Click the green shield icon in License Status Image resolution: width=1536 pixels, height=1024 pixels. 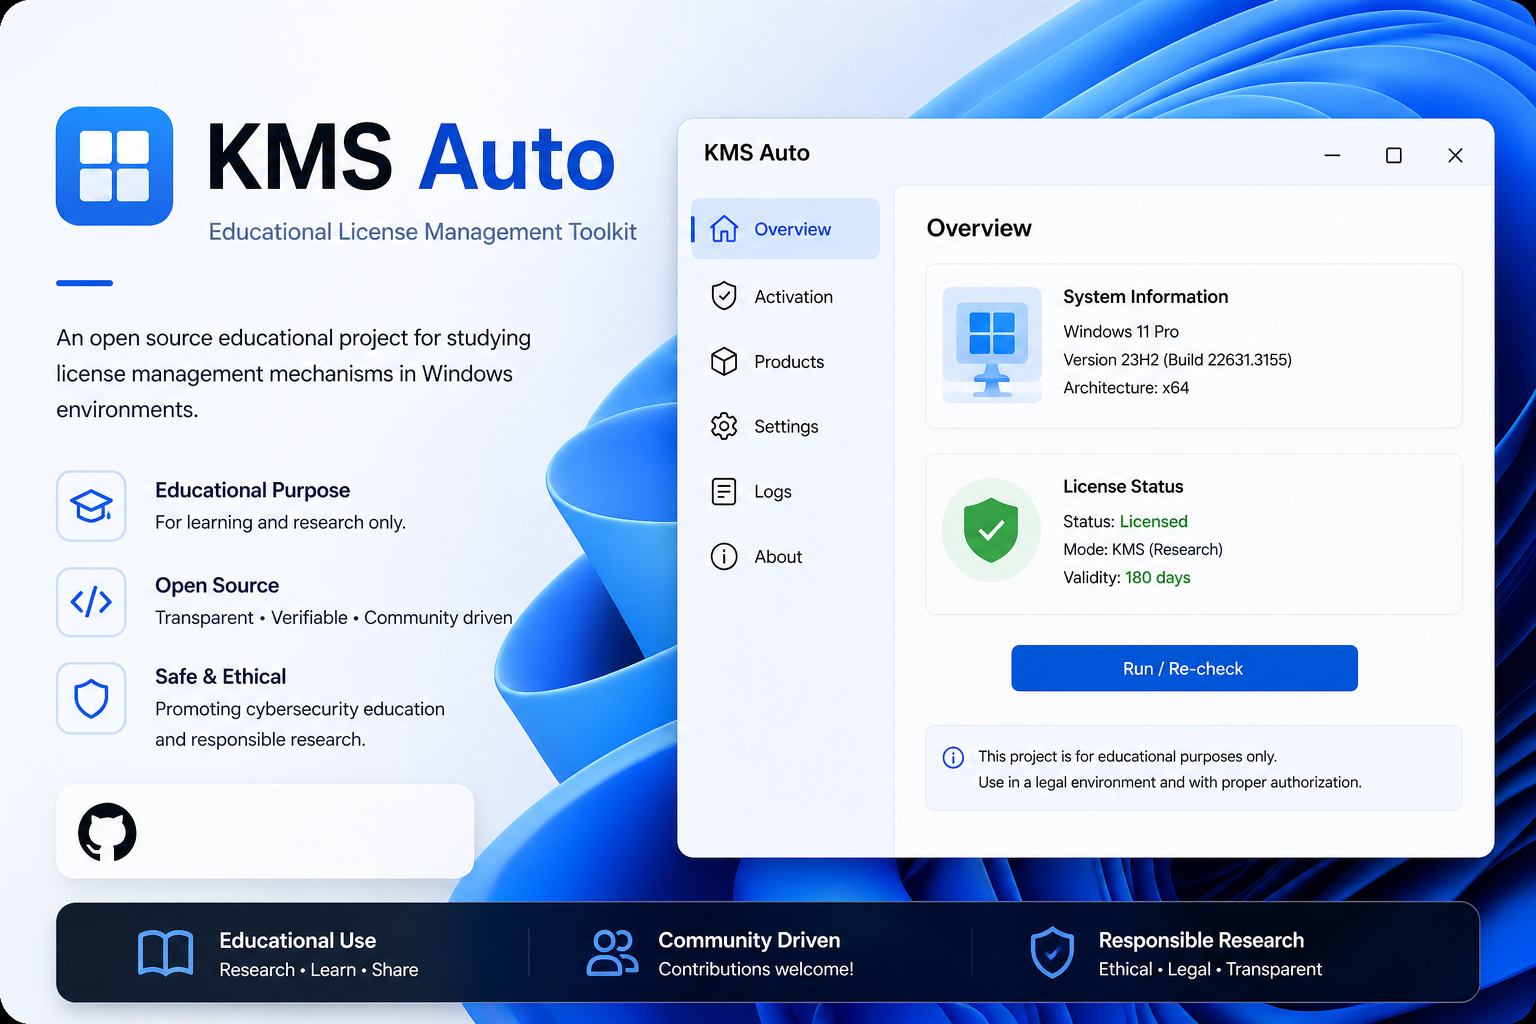pos(991,530)
